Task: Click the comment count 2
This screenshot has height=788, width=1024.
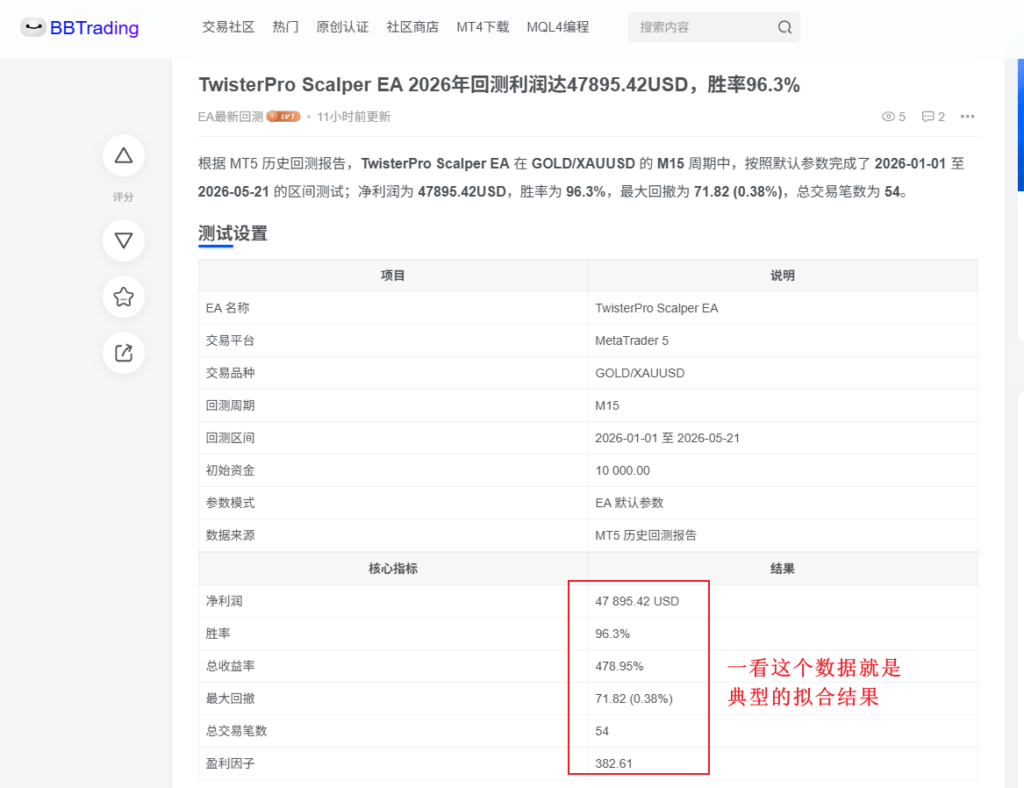Action: (941, 117)
